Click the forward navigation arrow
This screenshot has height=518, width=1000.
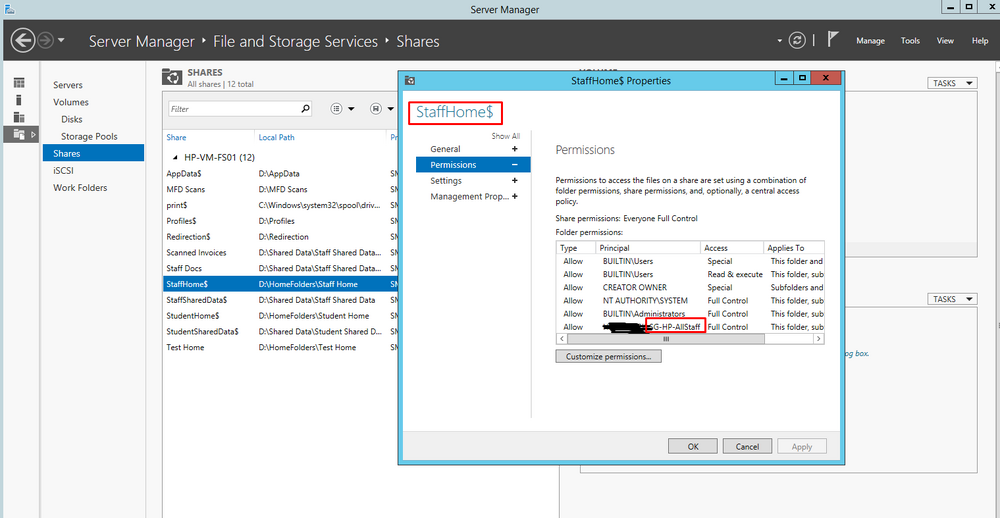pyautogui.click(x=46, y=41)
